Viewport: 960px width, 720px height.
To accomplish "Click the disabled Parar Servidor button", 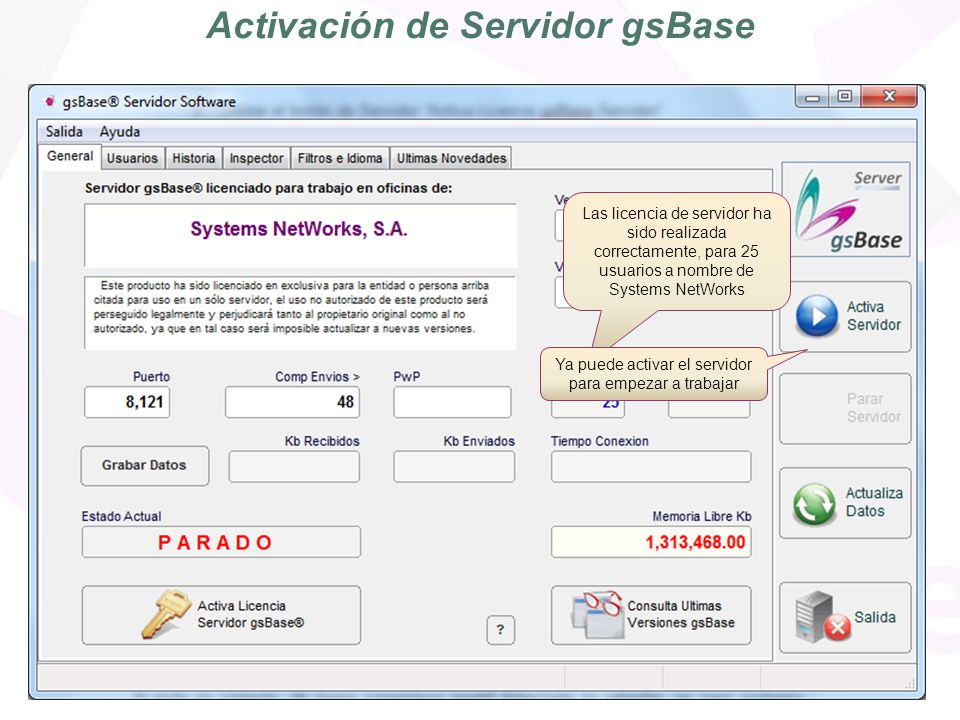I will (845, 408).
